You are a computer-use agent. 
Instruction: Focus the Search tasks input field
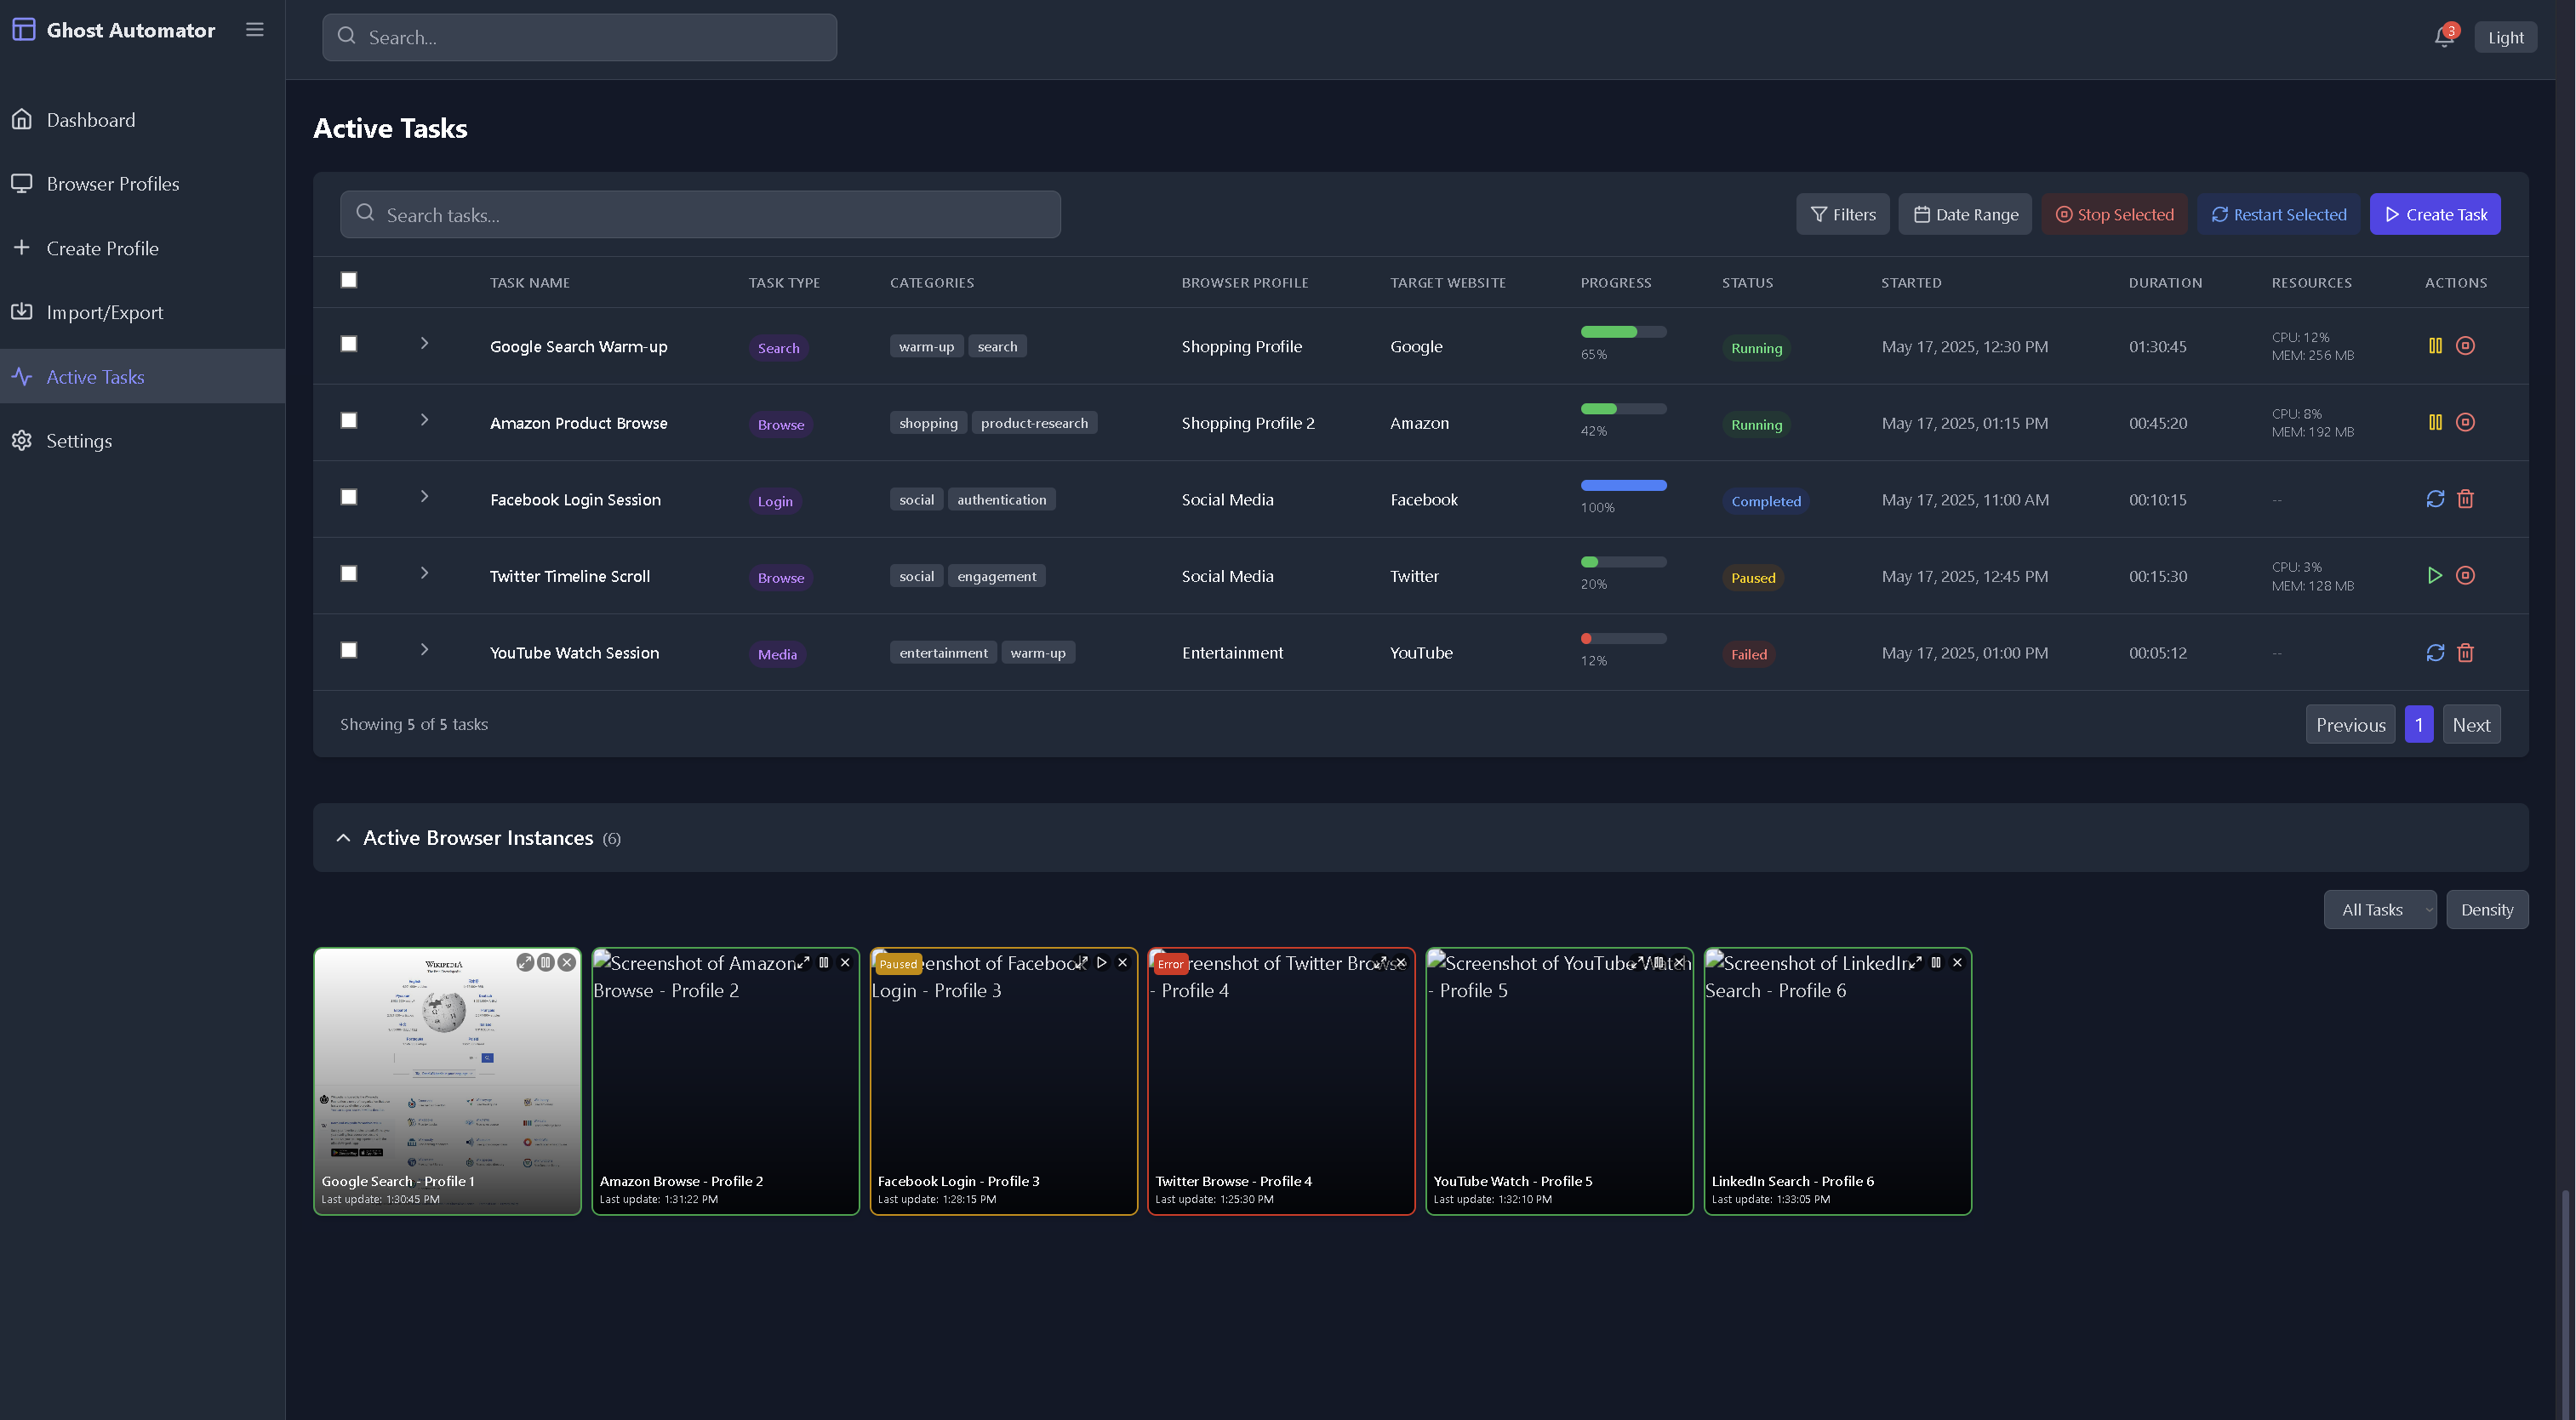point(700,215)
